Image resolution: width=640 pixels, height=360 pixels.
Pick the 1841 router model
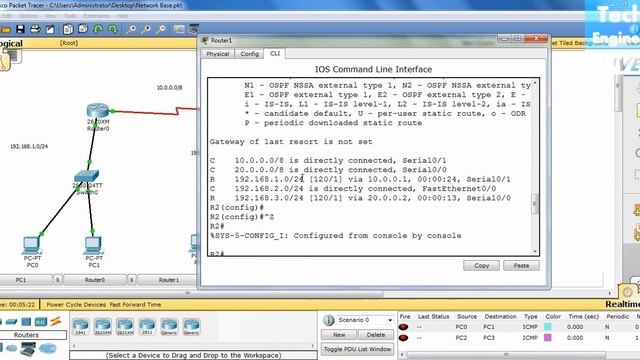click(80, 327)
